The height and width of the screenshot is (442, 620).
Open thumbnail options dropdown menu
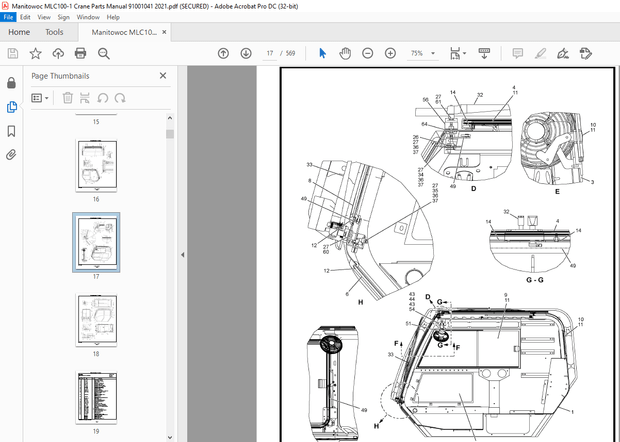coord(41,97)
